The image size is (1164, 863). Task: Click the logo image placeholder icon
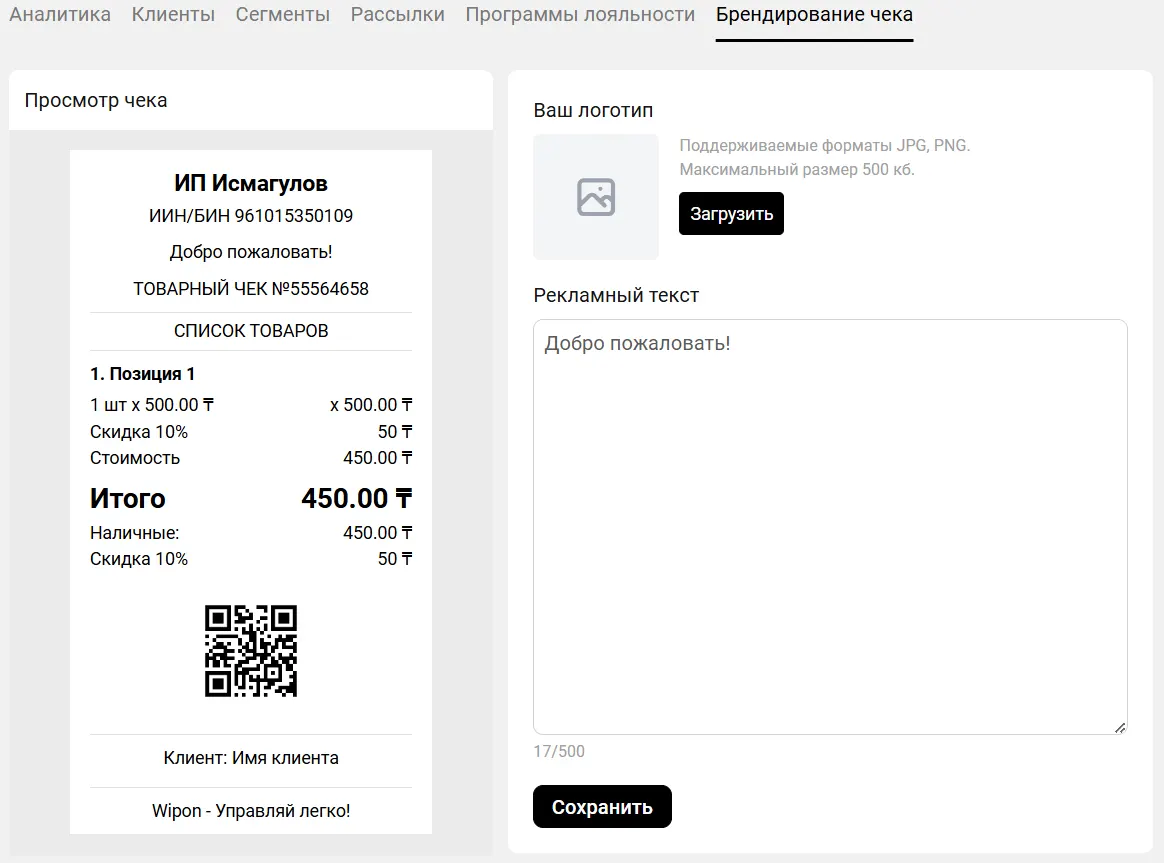(x=596, y=197)
